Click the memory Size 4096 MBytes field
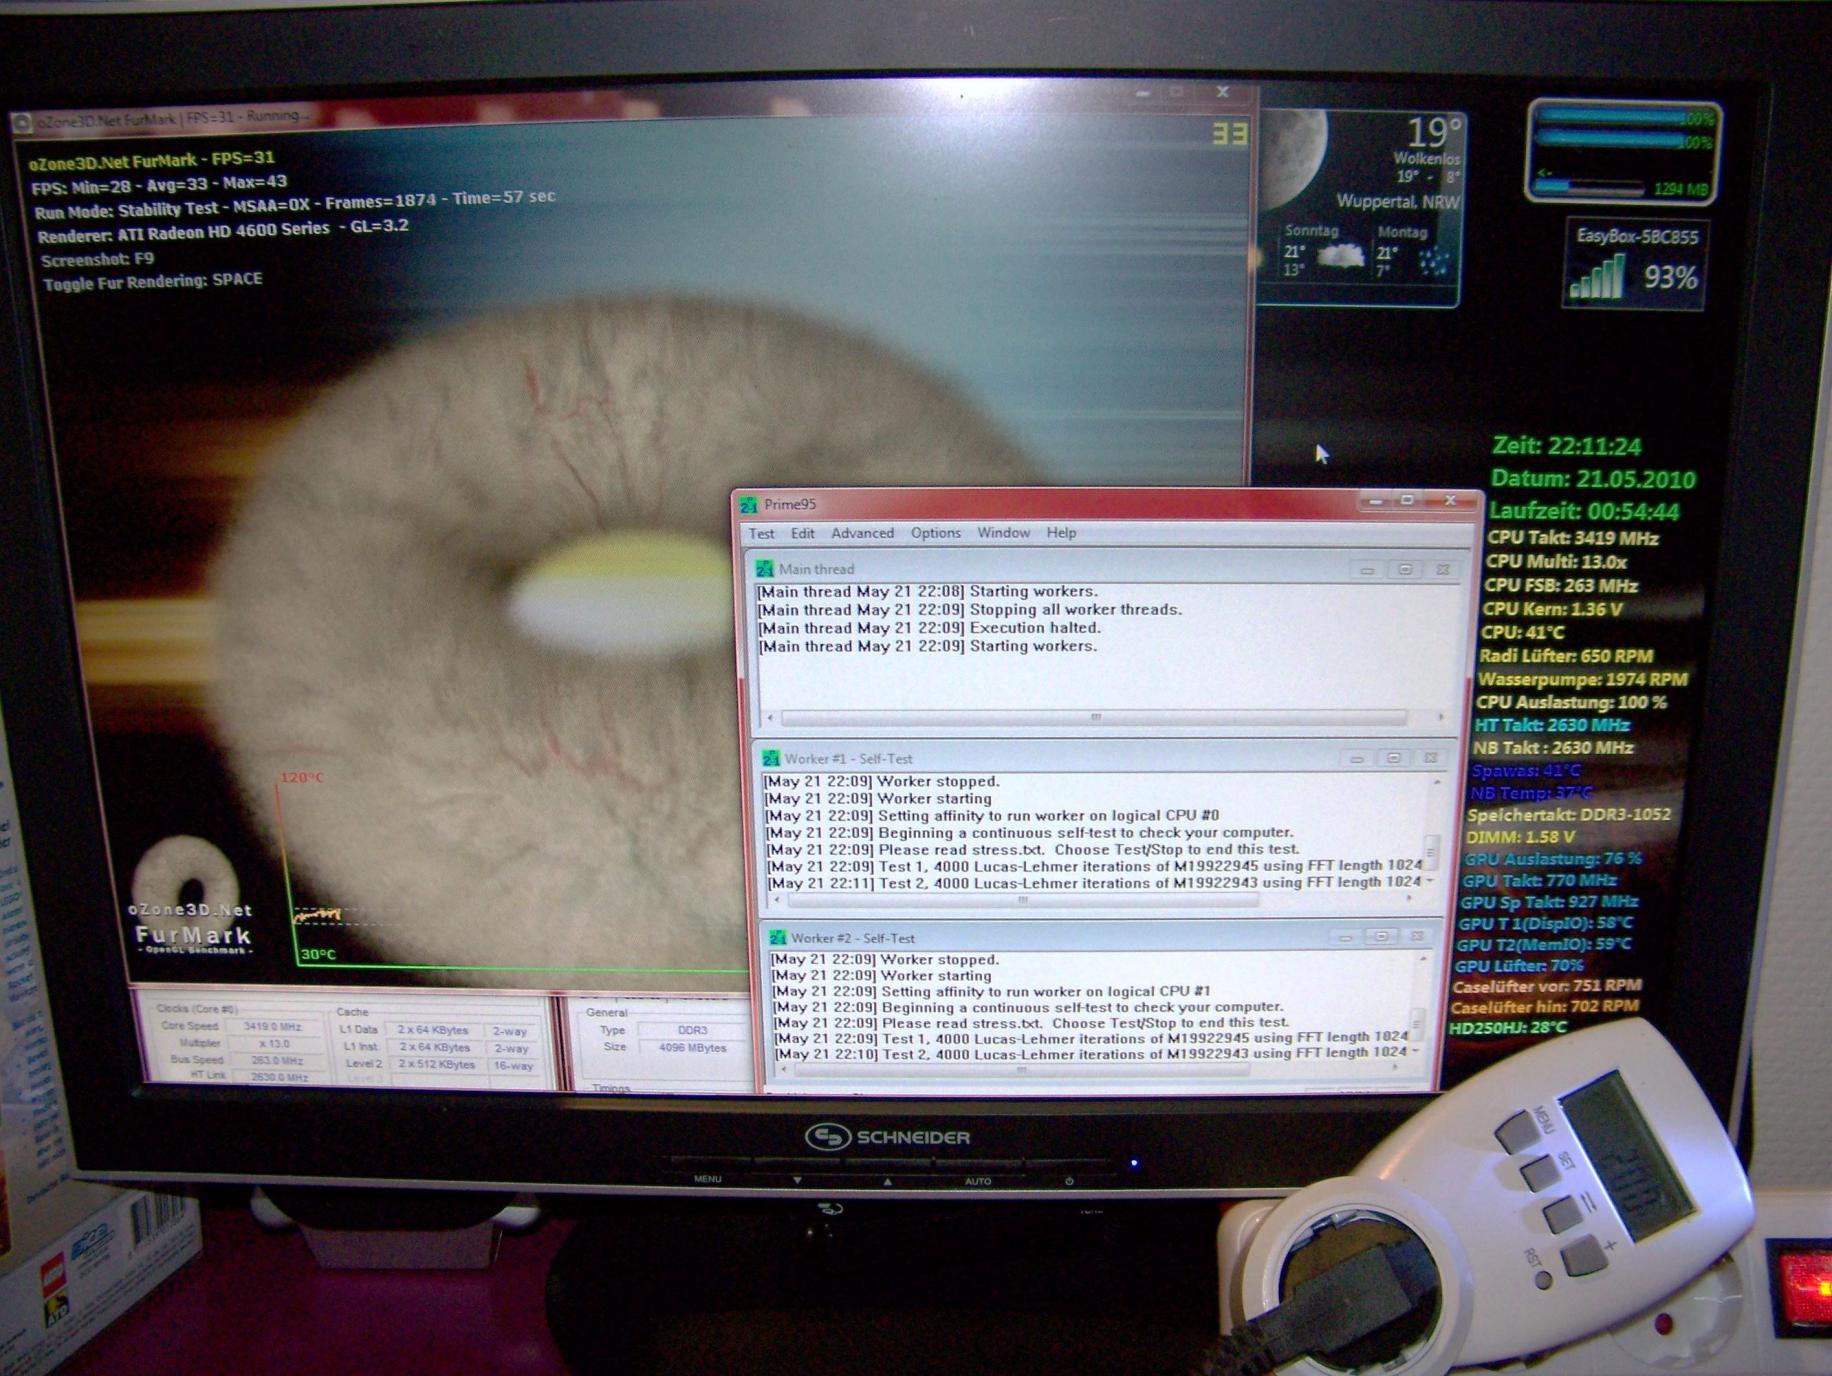 [x=692, y=1048]
